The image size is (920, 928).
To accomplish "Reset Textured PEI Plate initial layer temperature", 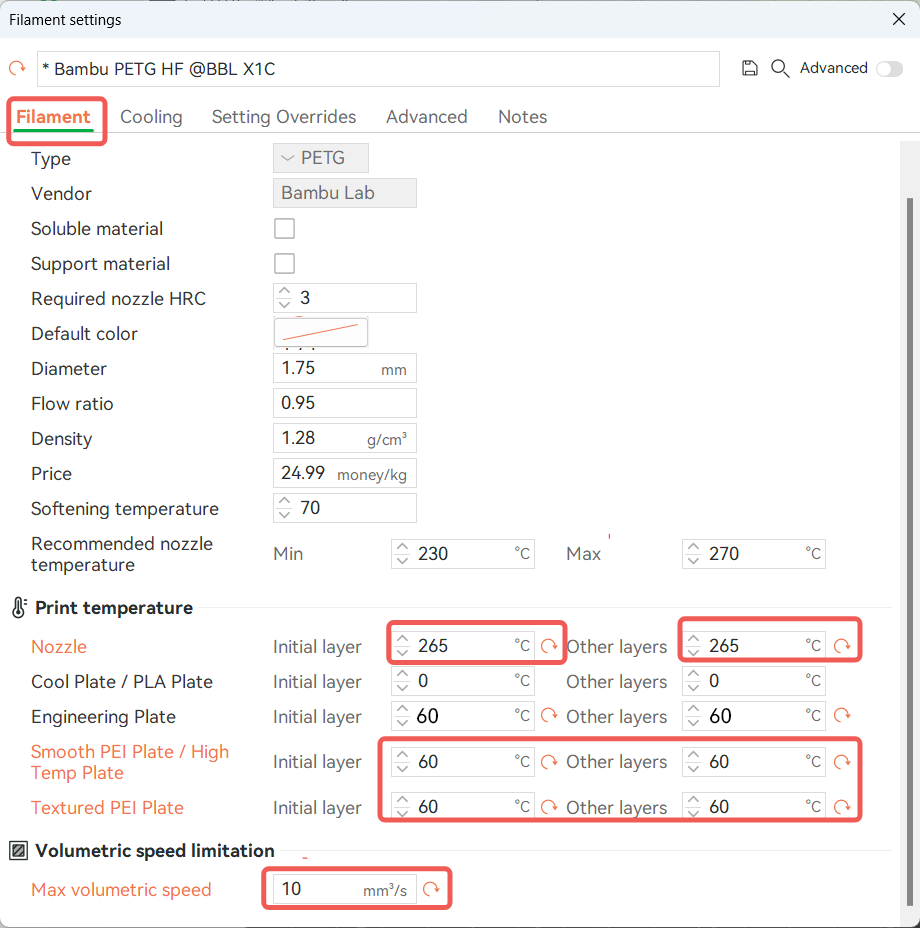I will [x=549, y=807].
